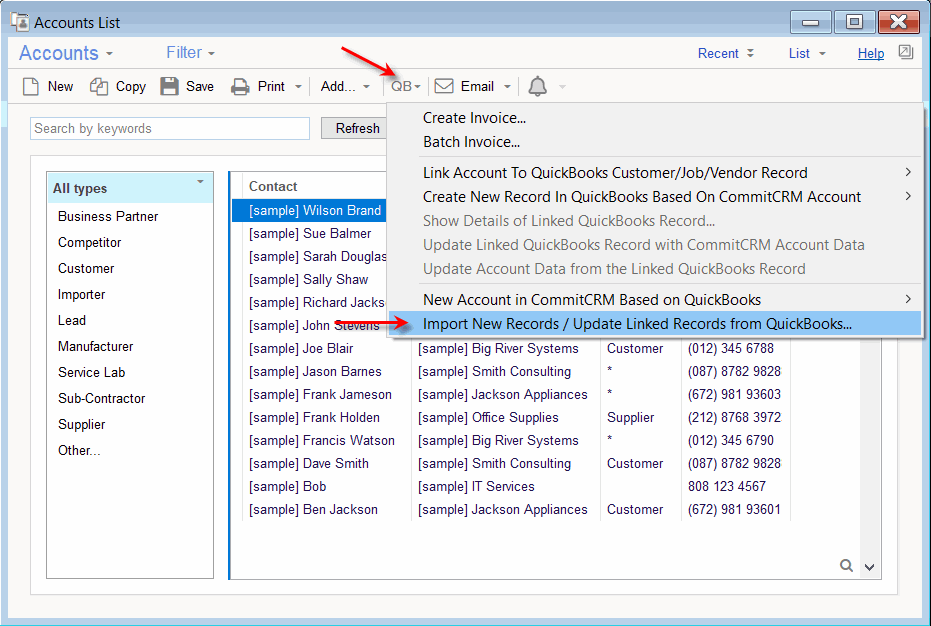931x626 pixels.
Task: Click the Save floppy disk icon
Action: tap(169, 87)
